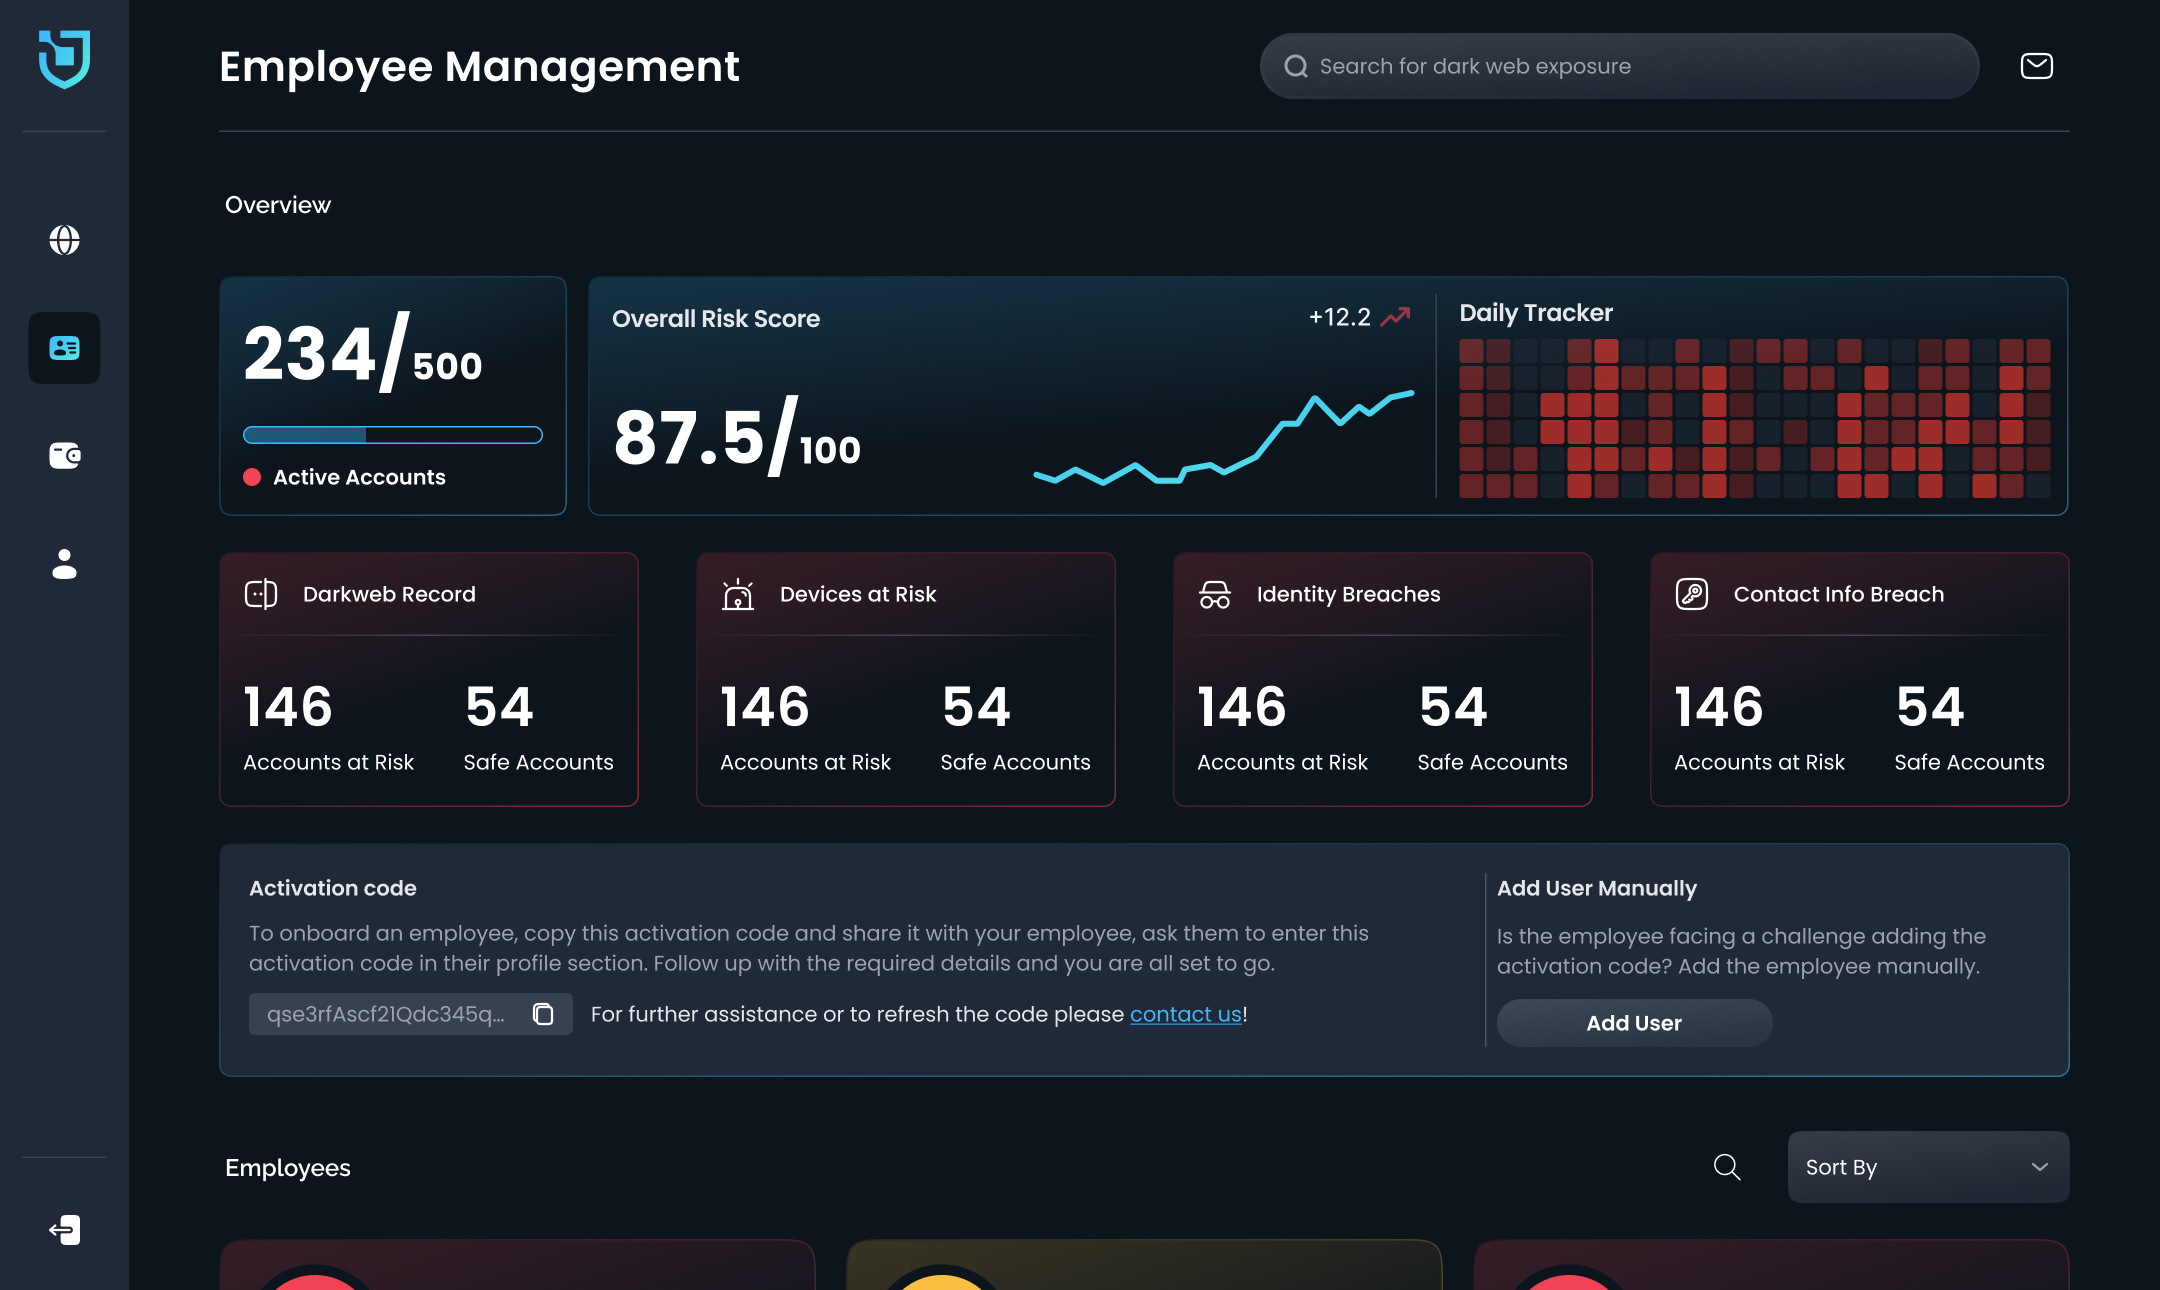The width and height of the screenshot is (2160, 1290).
Task: Open the globe web exposure section
Action: point(65,240)
